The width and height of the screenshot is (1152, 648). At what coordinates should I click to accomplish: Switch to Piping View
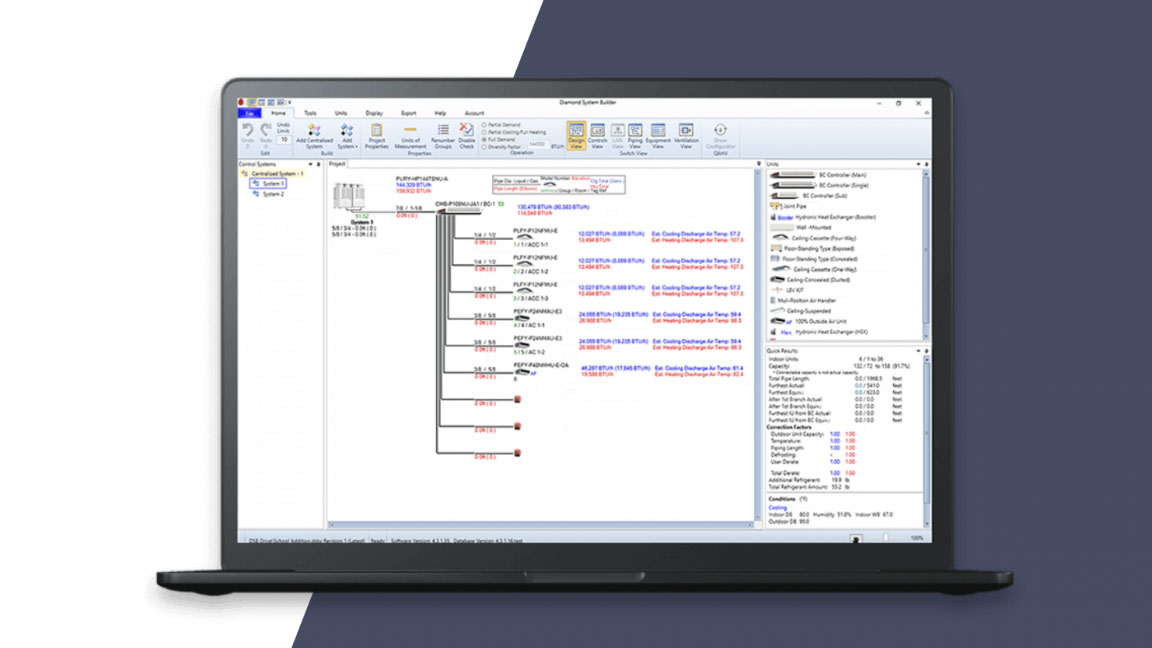coord(635,137)
